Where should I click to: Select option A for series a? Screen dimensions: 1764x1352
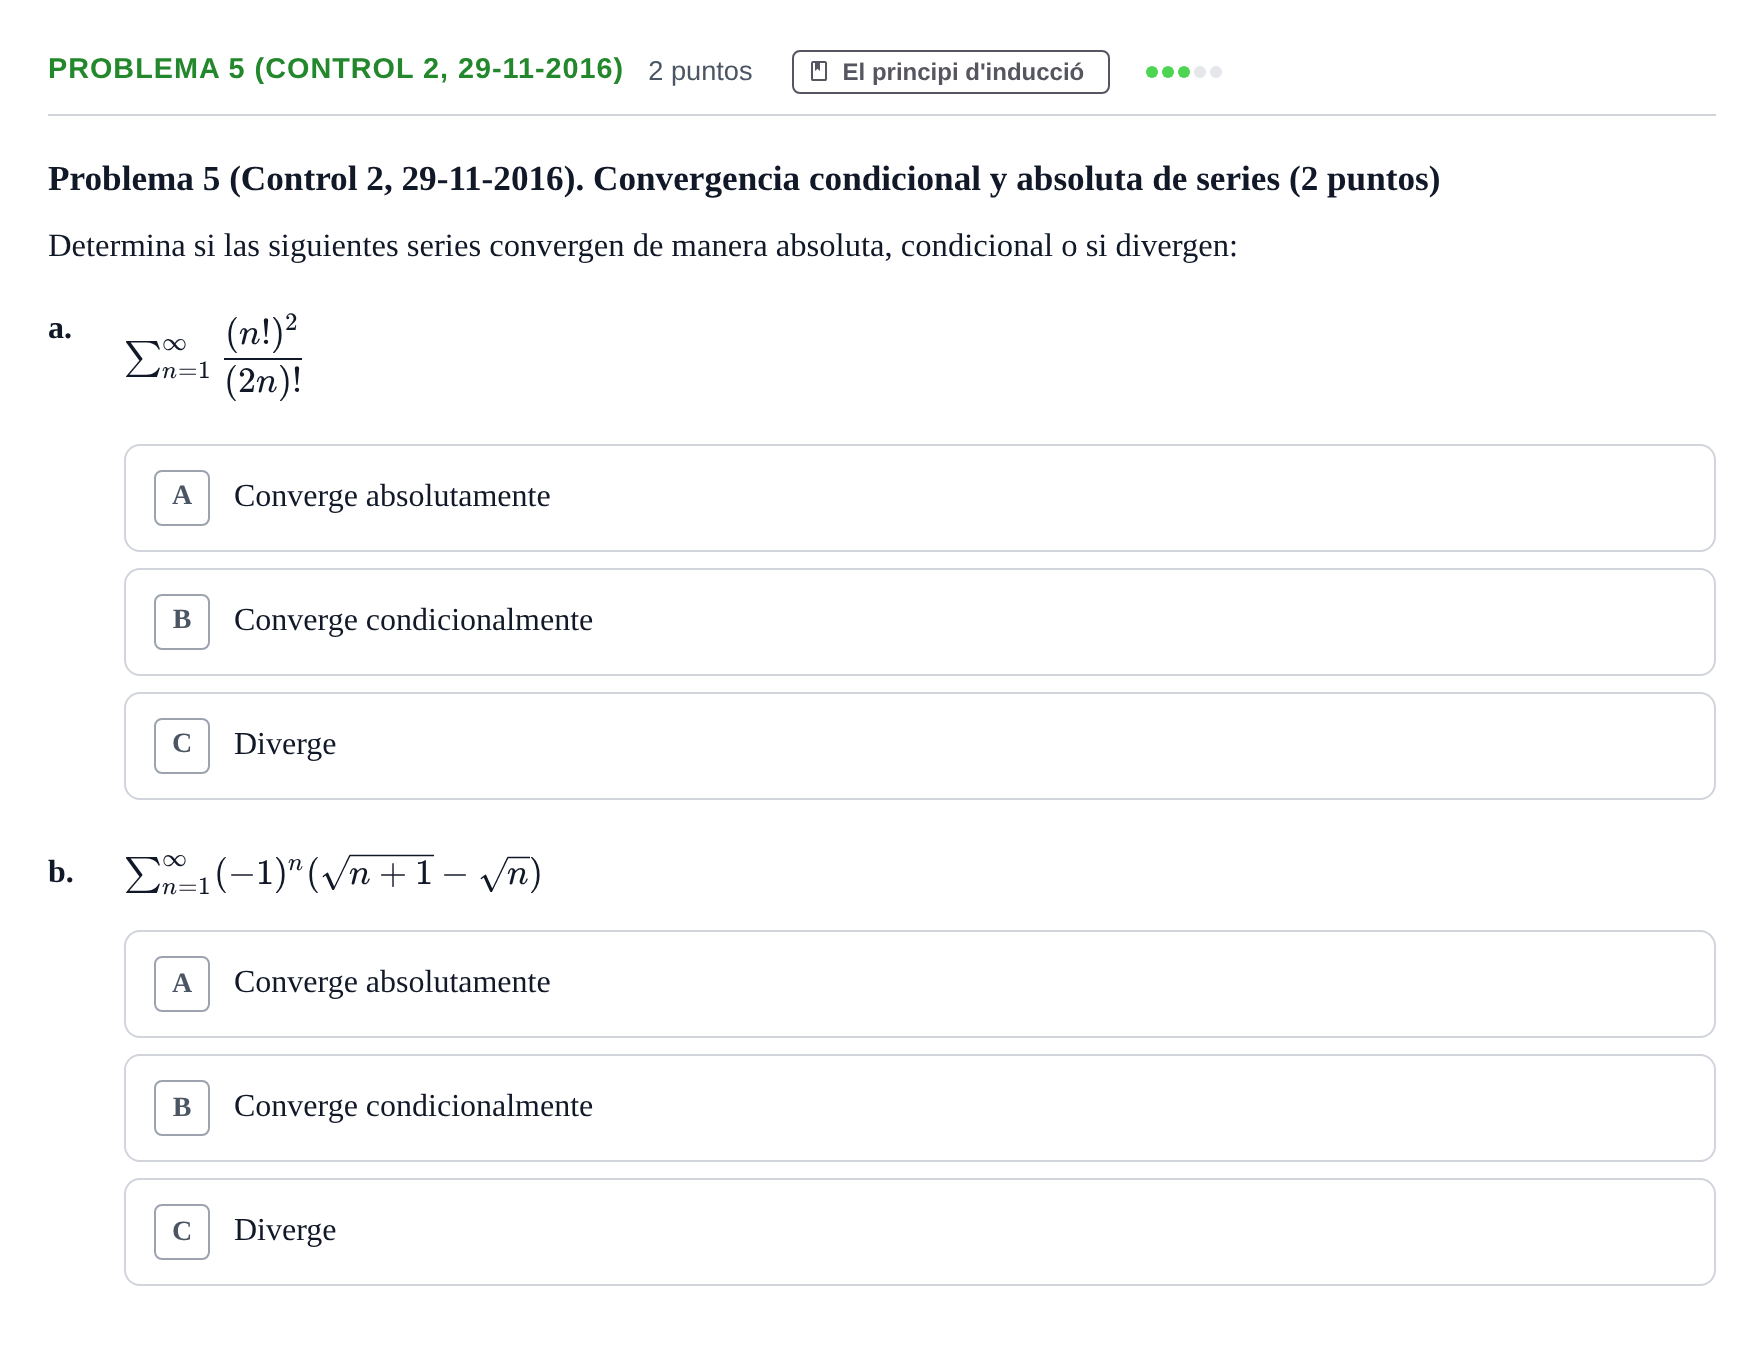919,498
